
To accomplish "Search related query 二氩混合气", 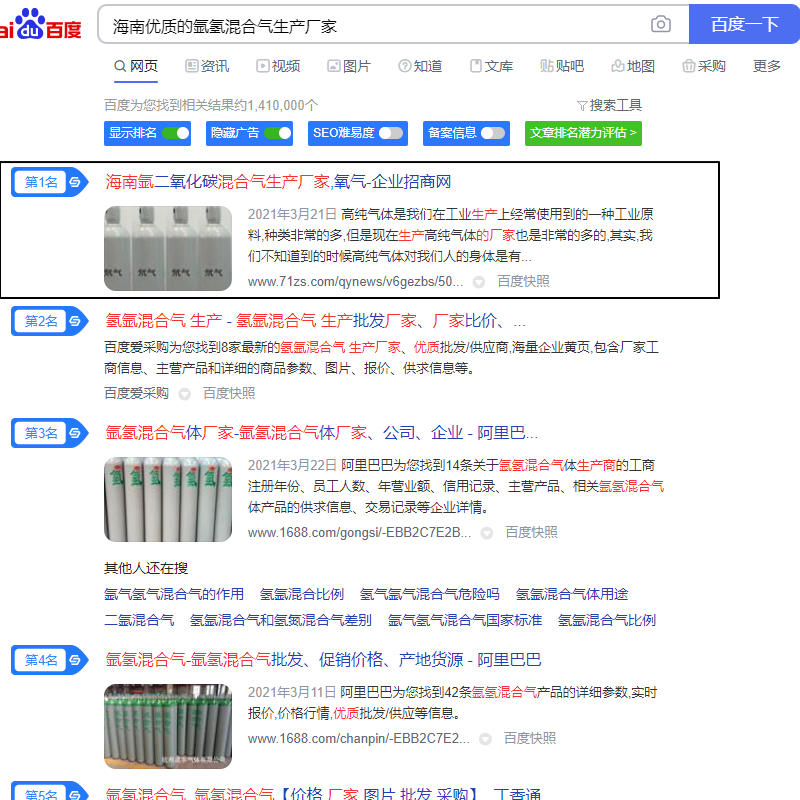I will tap(139, 620).
